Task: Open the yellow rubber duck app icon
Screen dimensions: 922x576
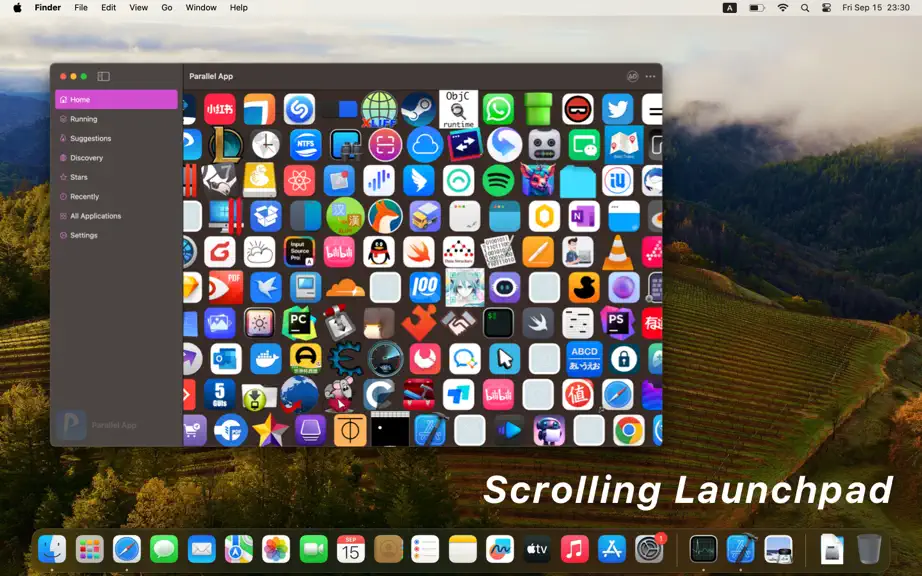Action: point(584,287)
